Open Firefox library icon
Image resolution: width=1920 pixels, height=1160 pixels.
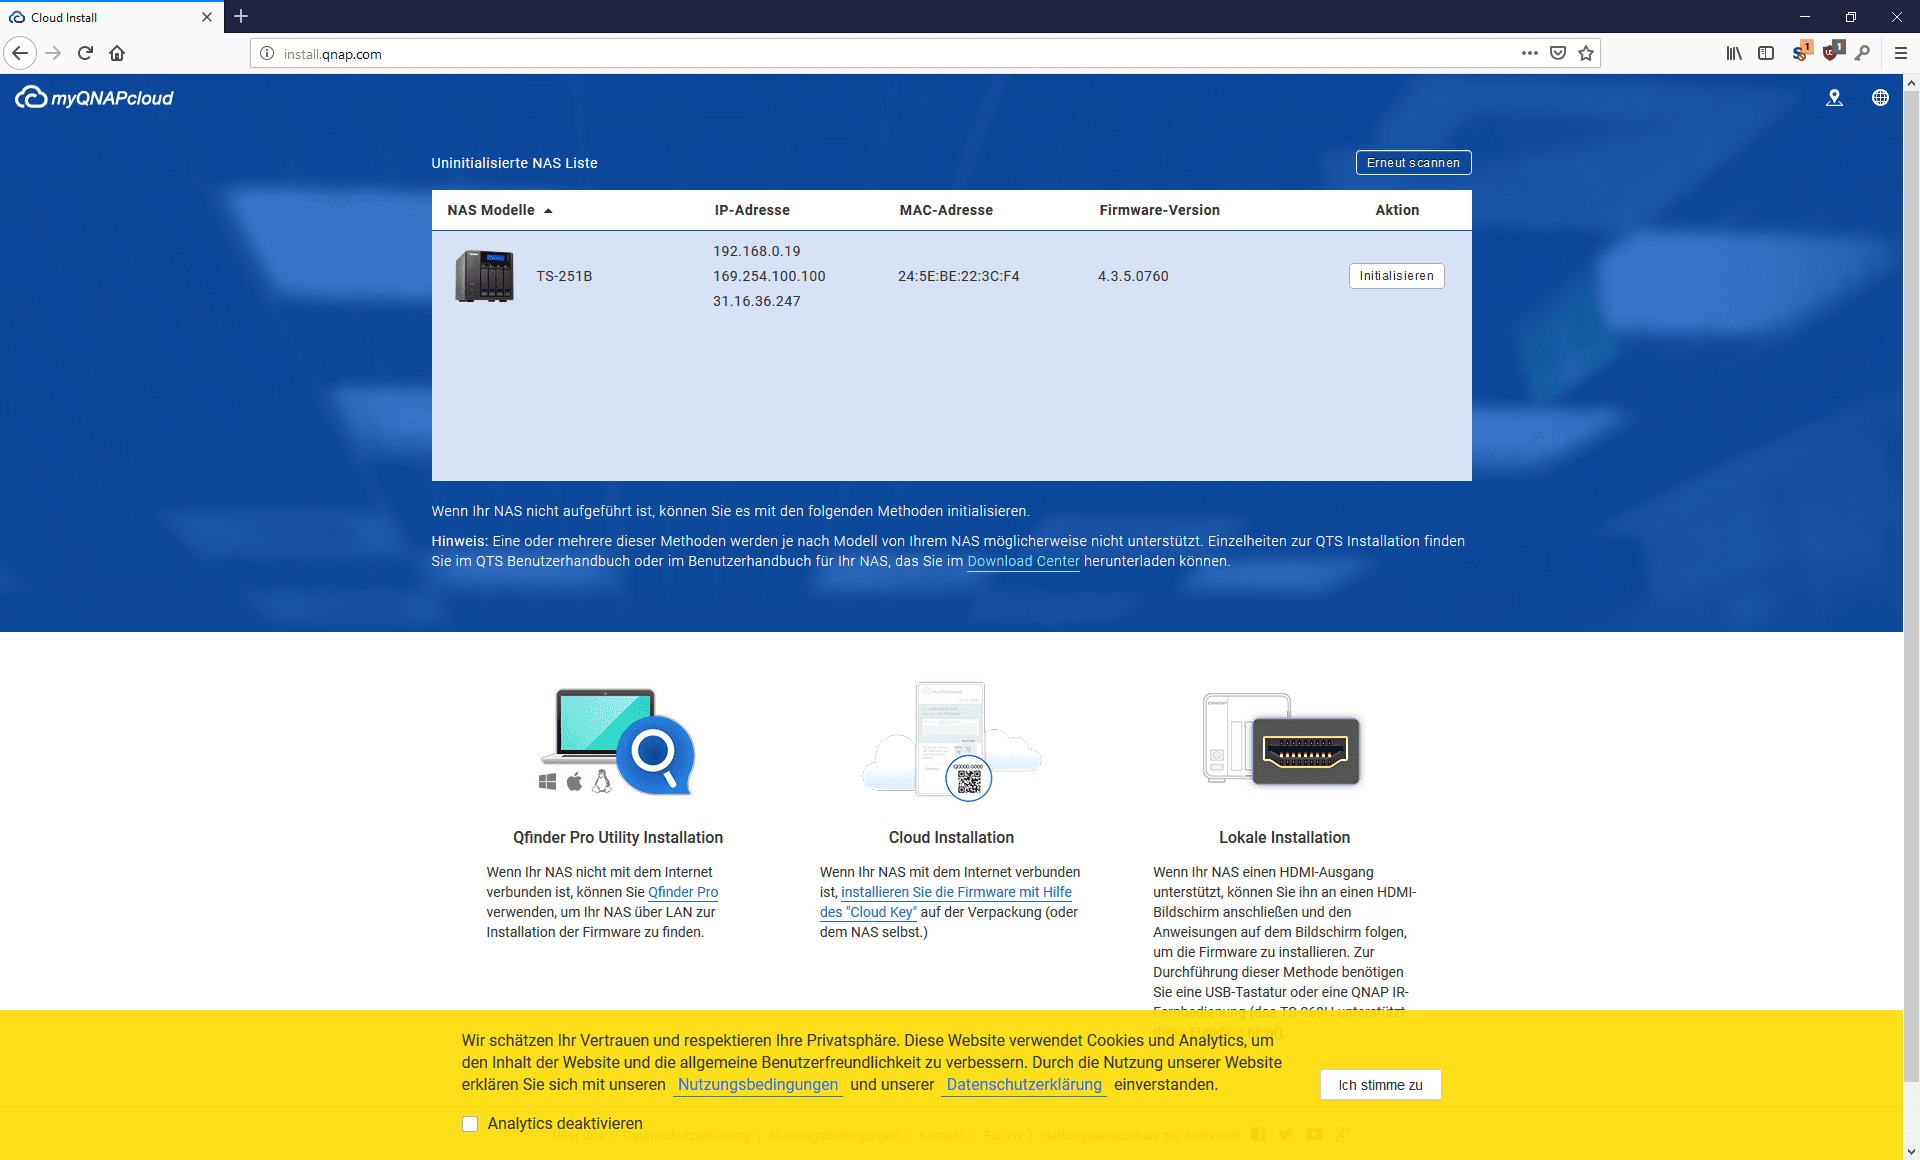pos(1734,53)
